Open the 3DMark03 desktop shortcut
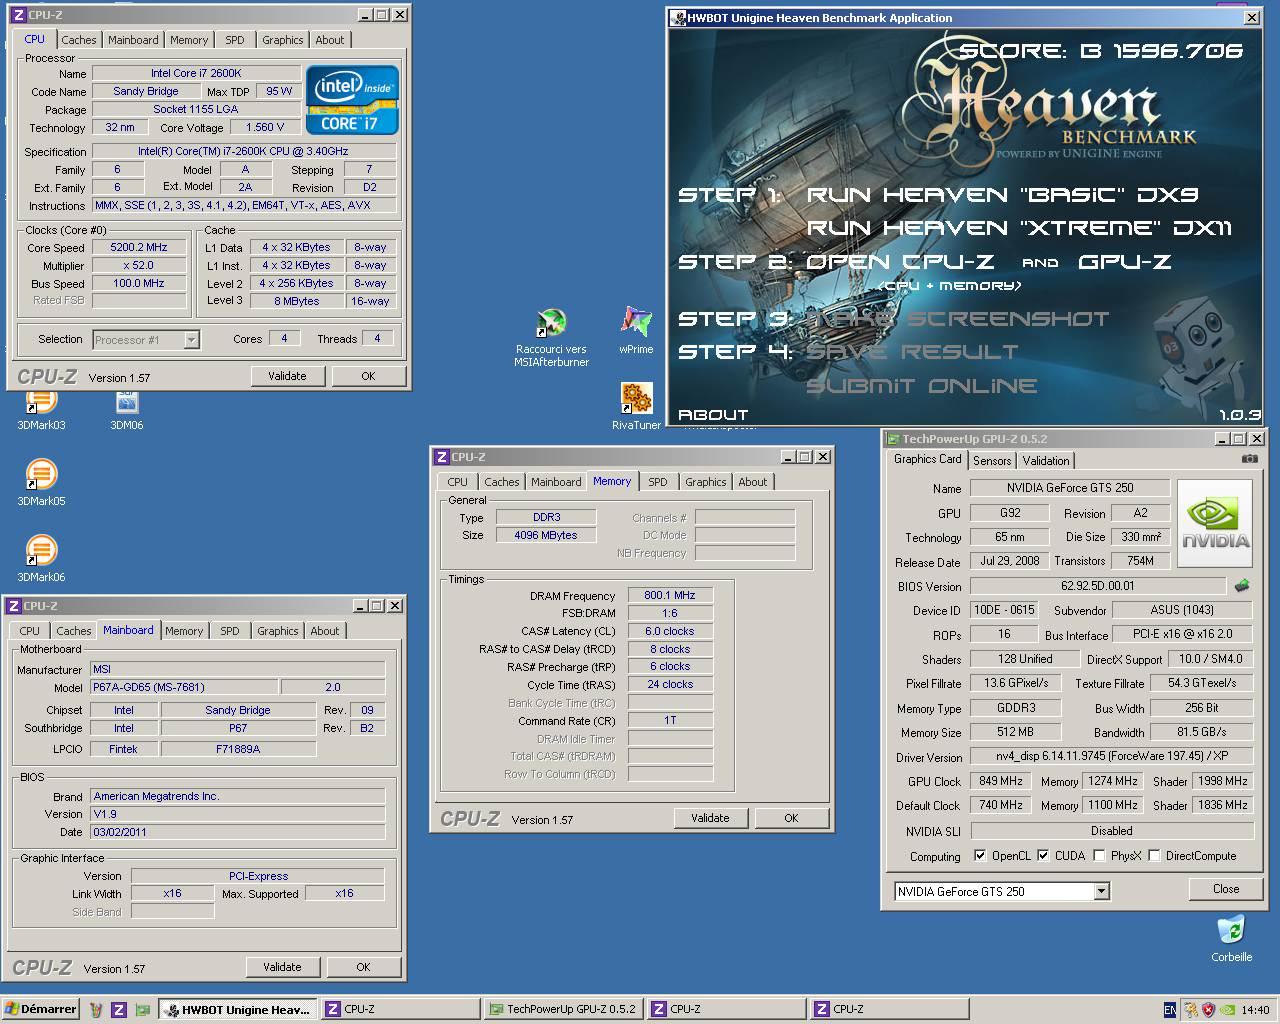 click(41, 404)
